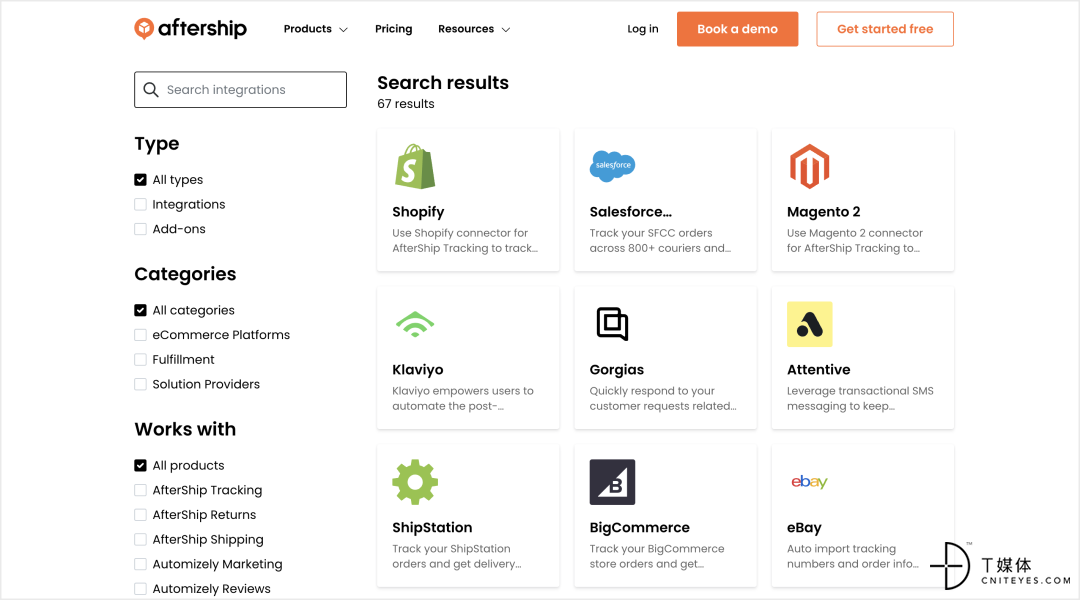
Task: Uncheck the All categories checkbox
Action: pos(141,310)
